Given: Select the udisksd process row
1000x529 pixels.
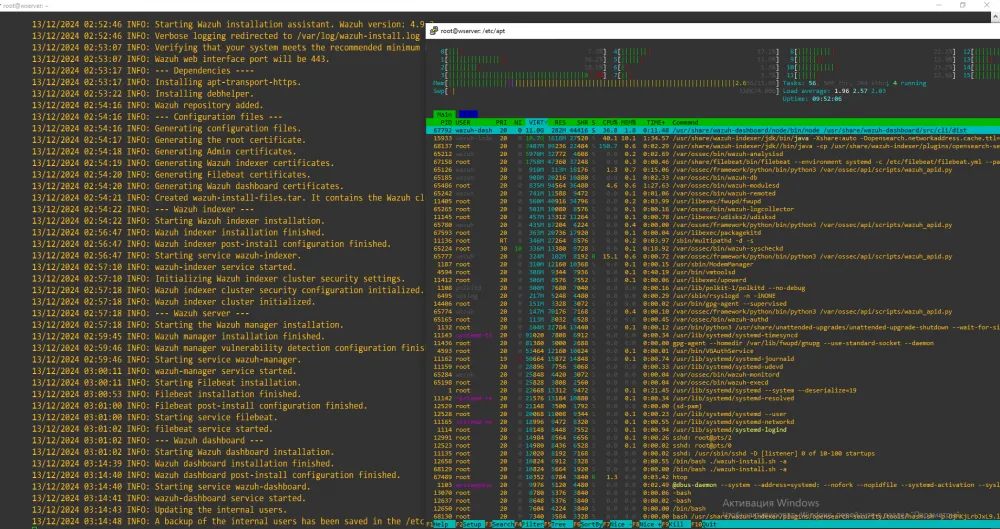Looking at the screenshot, I should (x=713, y=217).
